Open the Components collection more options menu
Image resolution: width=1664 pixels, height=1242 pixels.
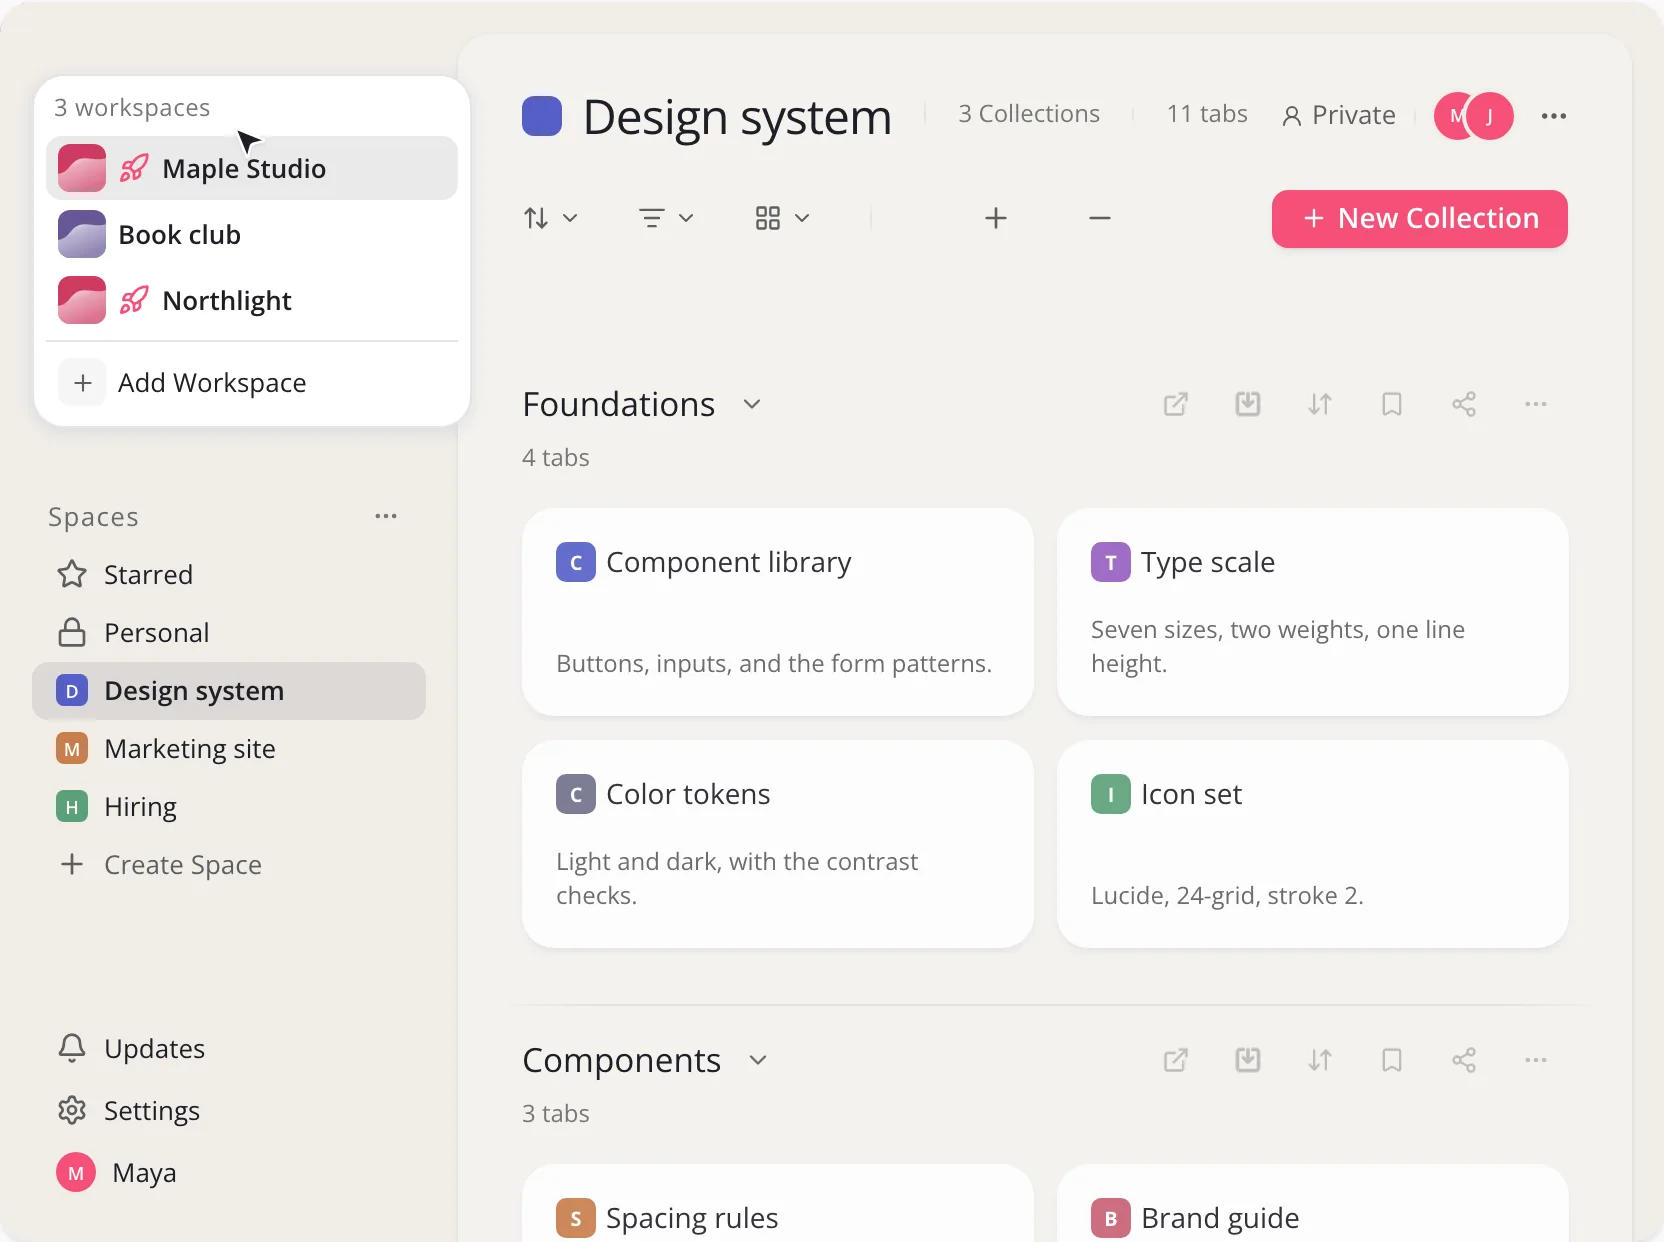(1536, 1060)
